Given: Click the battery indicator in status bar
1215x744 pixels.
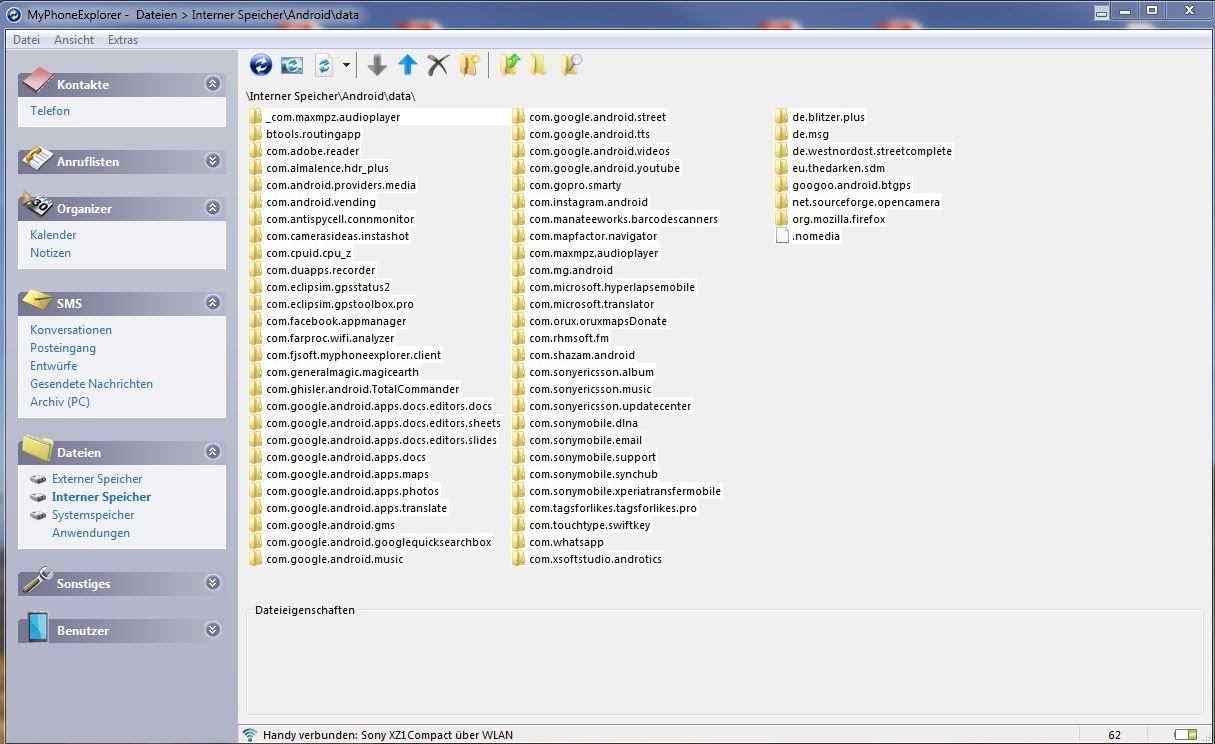Looking at the screenshot, I should pyautogui.click(x=1186, y=735).
